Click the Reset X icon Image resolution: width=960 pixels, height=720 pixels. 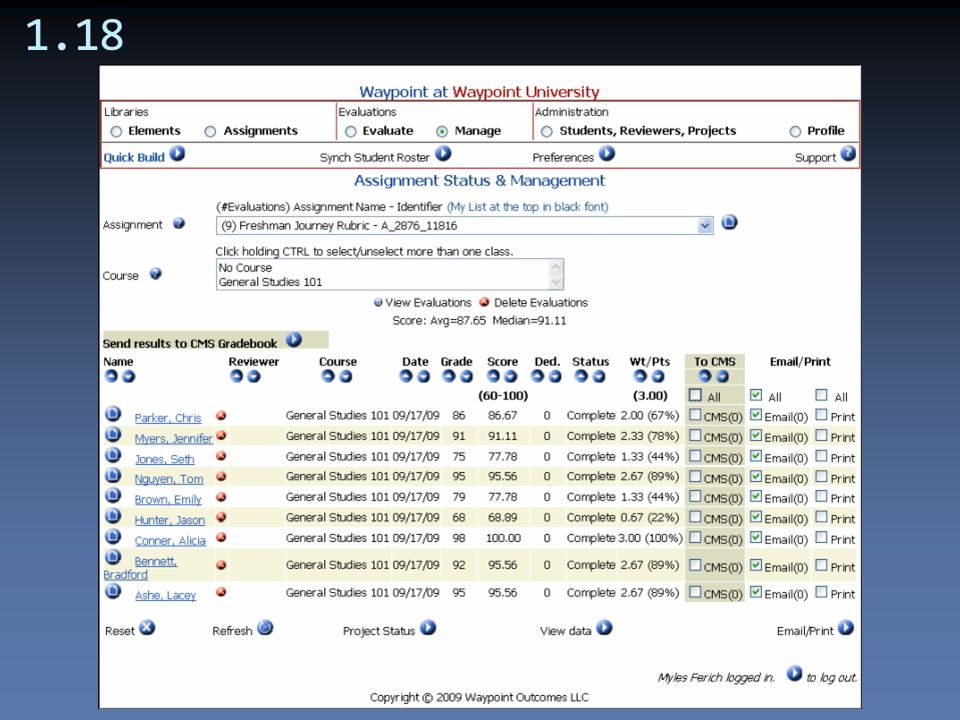click(x=147, y=628)
